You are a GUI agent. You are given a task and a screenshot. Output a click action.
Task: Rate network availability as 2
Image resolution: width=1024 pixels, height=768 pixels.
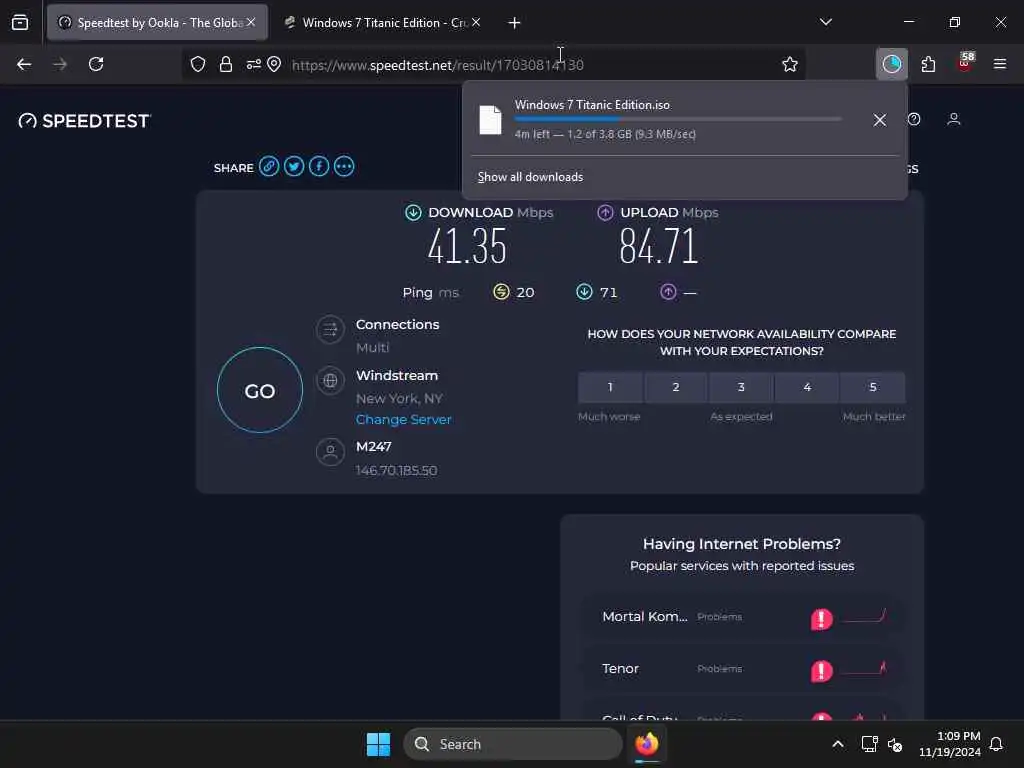click(x=676, y=387)
